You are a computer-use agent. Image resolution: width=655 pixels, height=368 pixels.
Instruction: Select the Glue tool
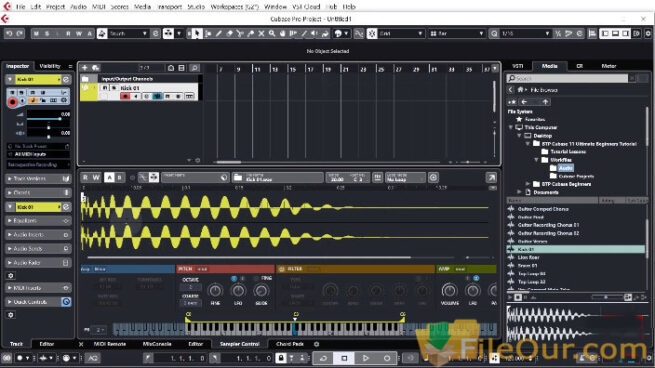pyautogui.click(x=251, y=33)
